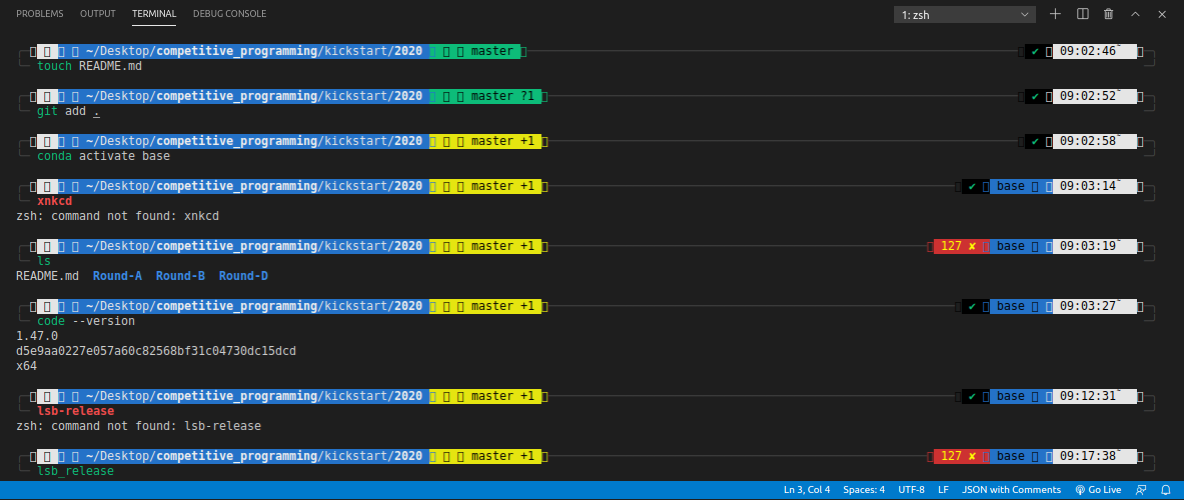Click 'Ln 3, Col 4' cursor position
This screenshot has width=1184, height=500.
(x=806, y=490)
